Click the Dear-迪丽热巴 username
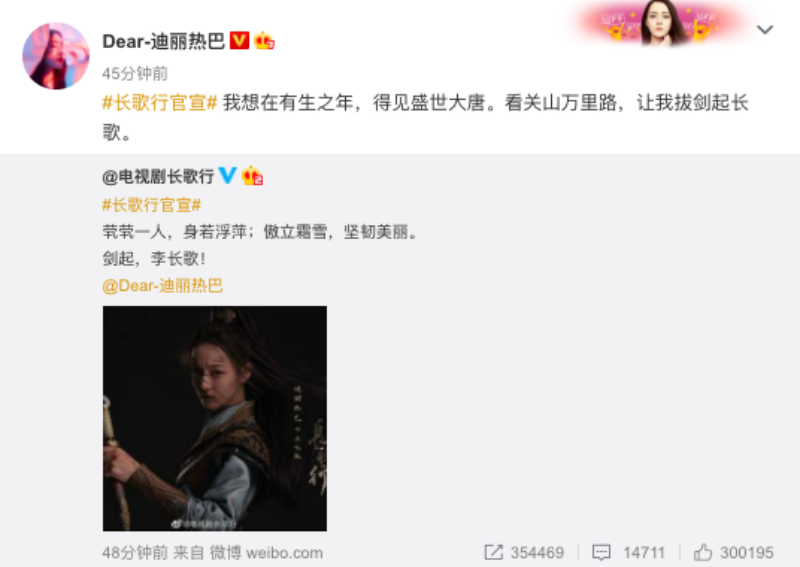 (163, 41)
